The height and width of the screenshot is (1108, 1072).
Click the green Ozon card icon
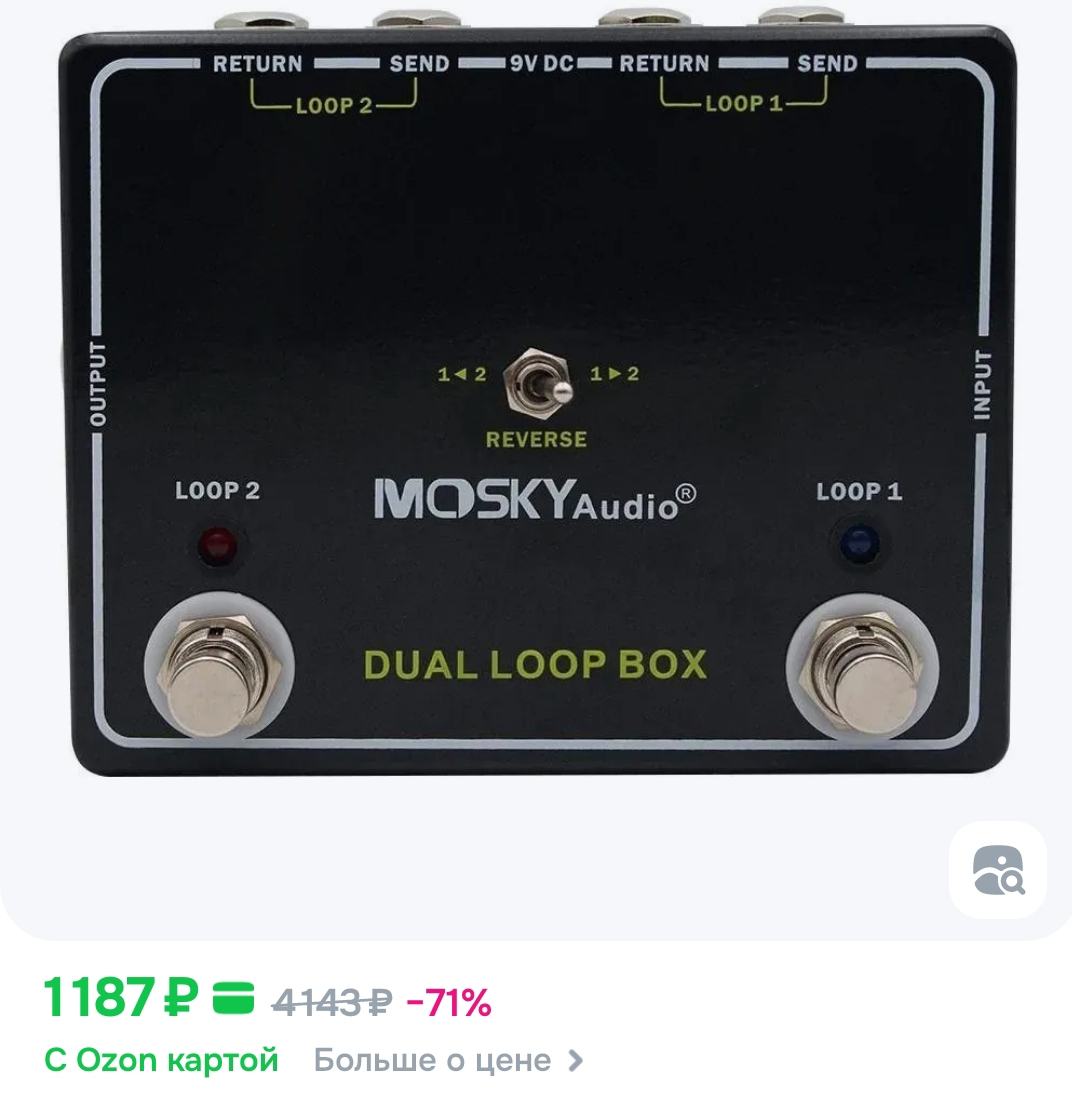(x=233, y=998)
